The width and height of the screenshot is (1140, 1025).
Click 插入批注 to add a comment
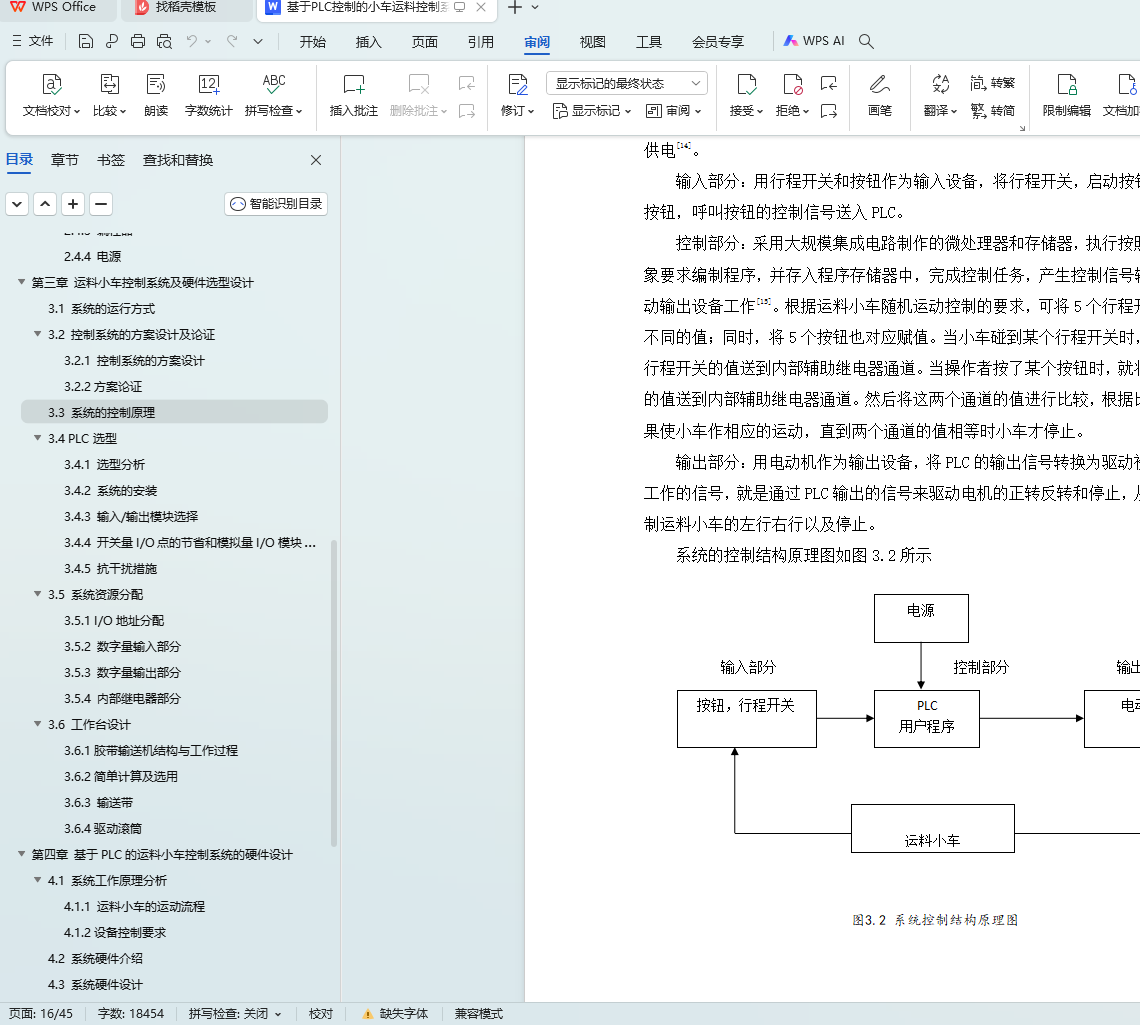(x=353, y=95)
